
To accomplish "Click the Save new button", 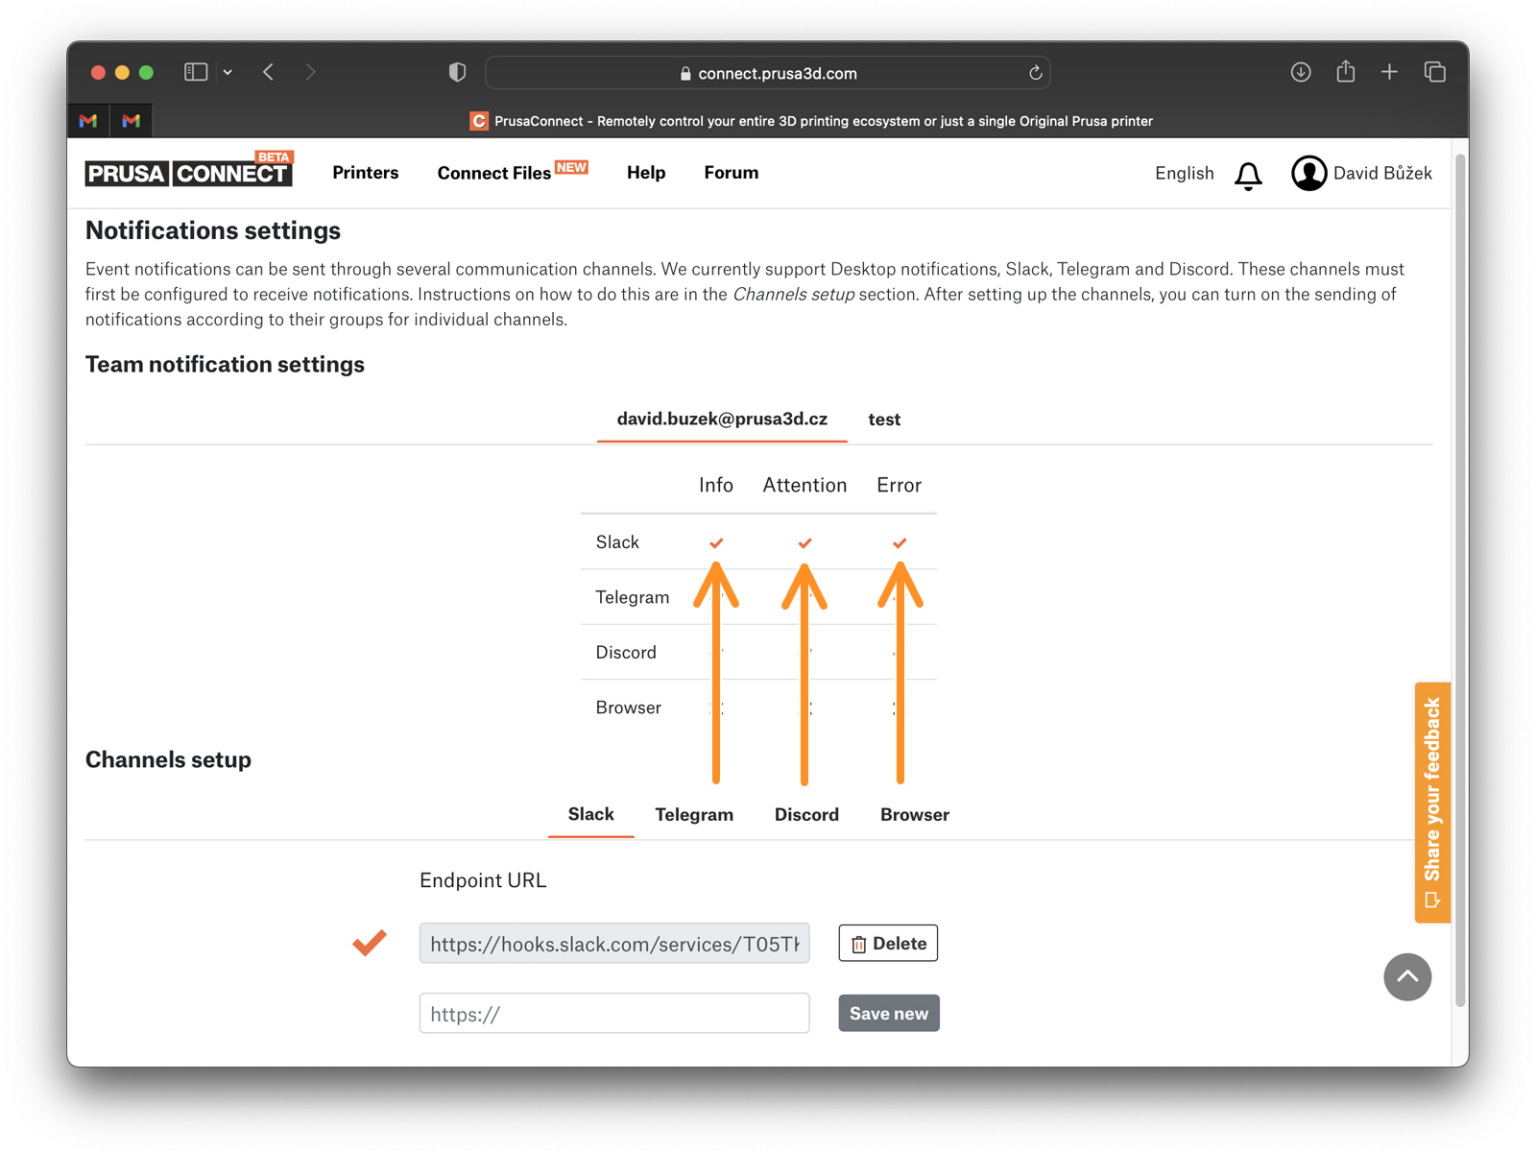I will (x=888, y=1013).
